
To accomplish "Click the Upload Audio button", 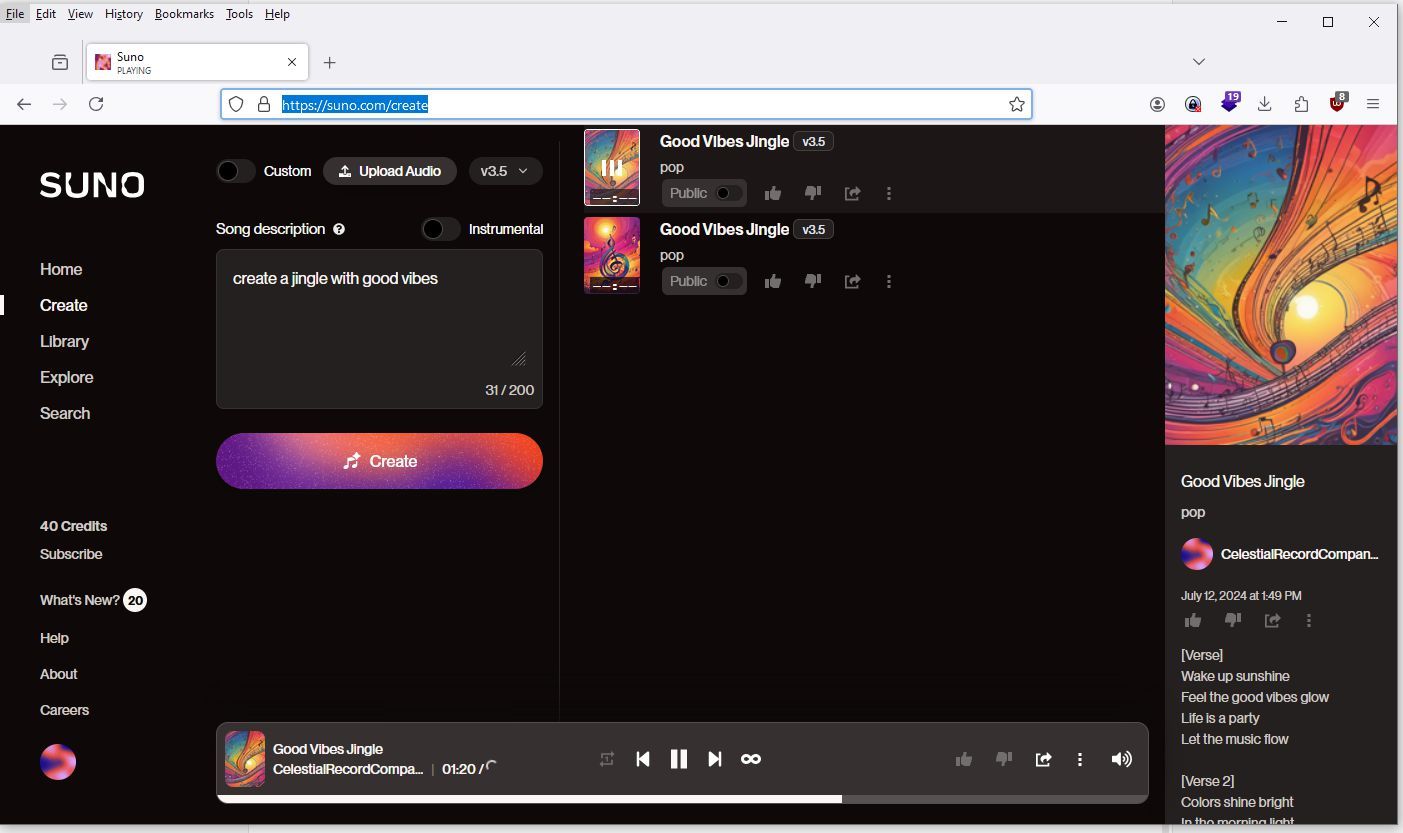I will pos(390,171).
